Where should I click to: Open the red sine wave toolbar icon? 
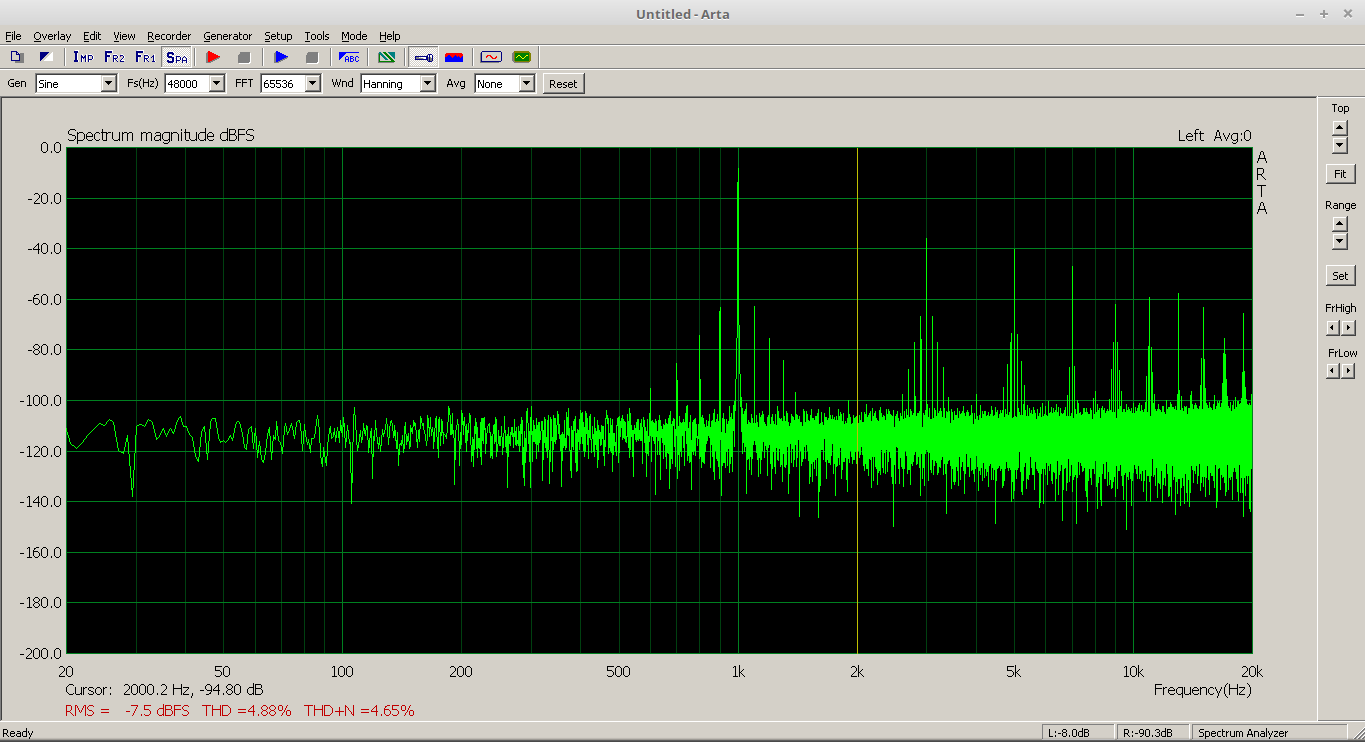pyautogui.click(x=490, y=57)
